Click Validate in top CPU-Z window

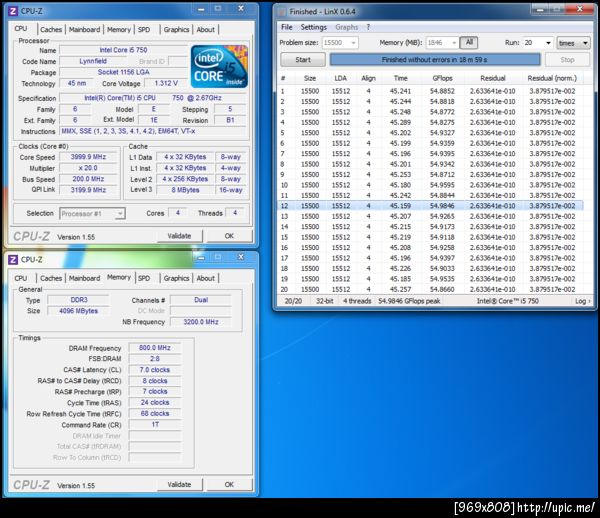pos(179,236)
